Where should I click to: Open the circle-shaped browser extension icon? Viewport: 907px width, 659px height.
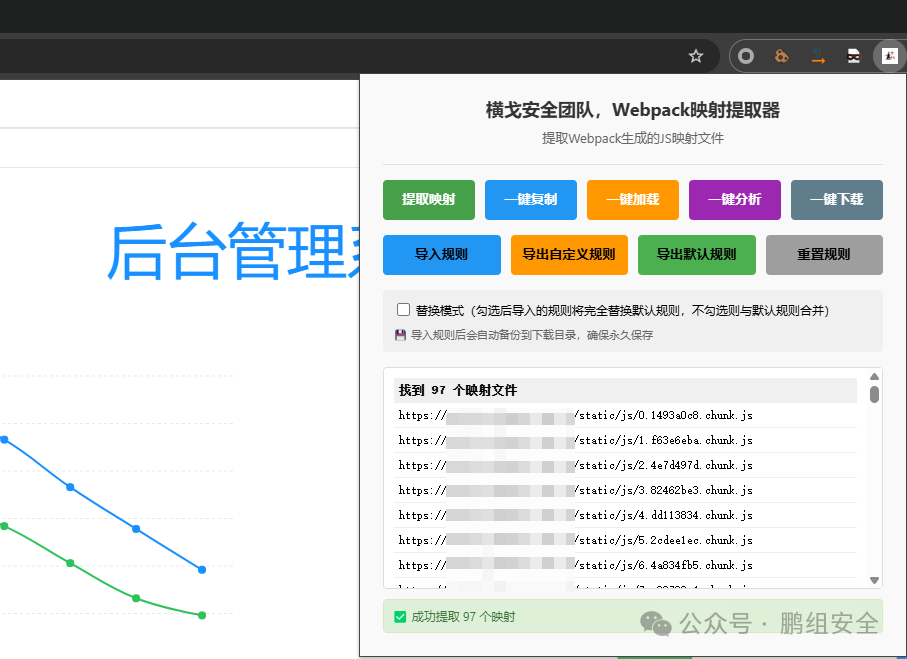pos(746,56)
